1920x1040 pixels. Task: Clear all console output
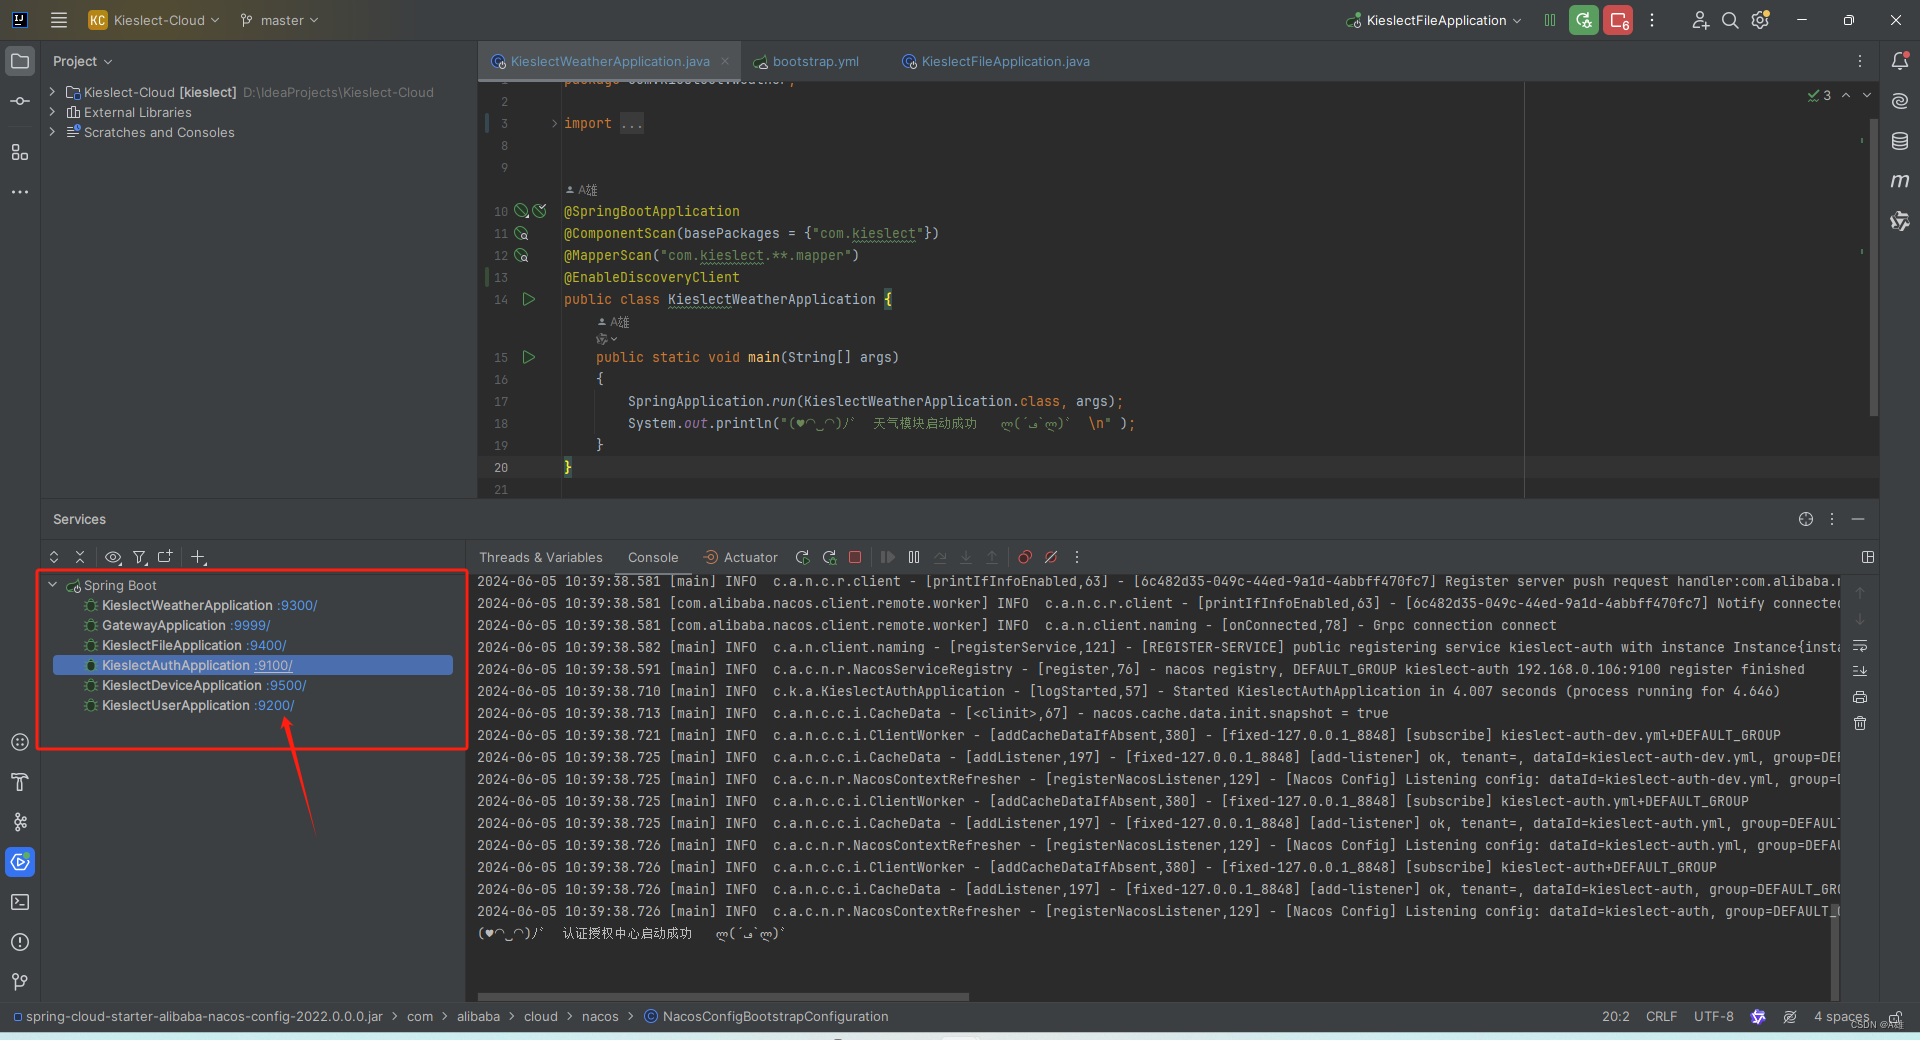(x=1860, y=723)
